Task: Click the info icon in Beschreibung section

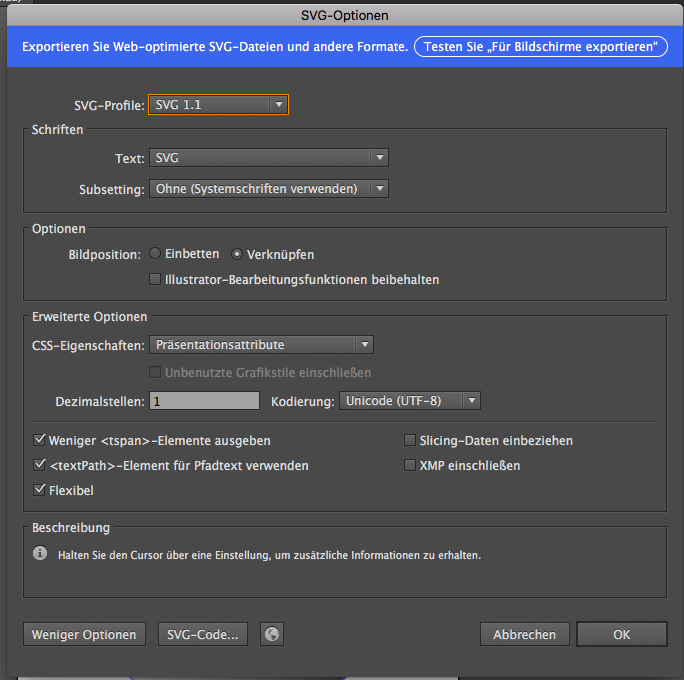Action: 40,553
